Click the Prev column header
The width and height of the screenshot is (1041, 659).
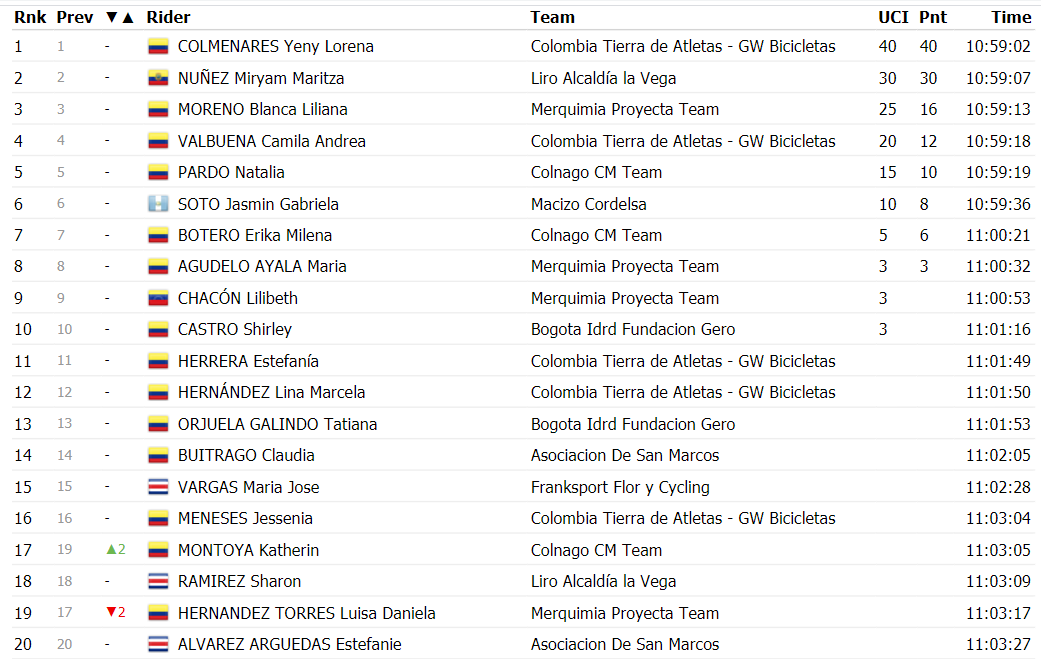click(75, 17)
